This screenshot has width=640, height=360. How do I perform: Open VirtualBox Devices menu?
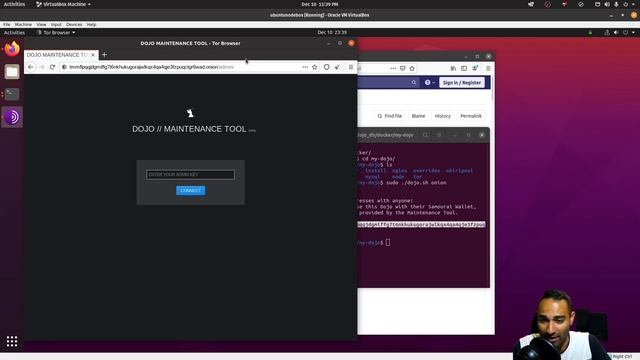coord(74,24)
